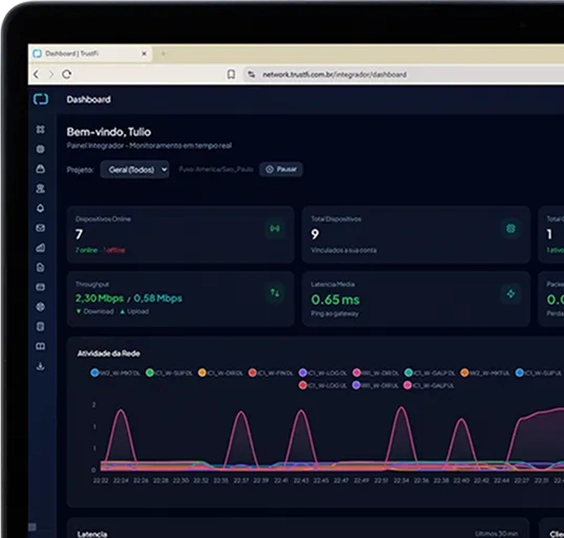Open the network sphere icon in sidebar
Image resolution: width=564 pixels, height=538 pixels.
point(41,307)
